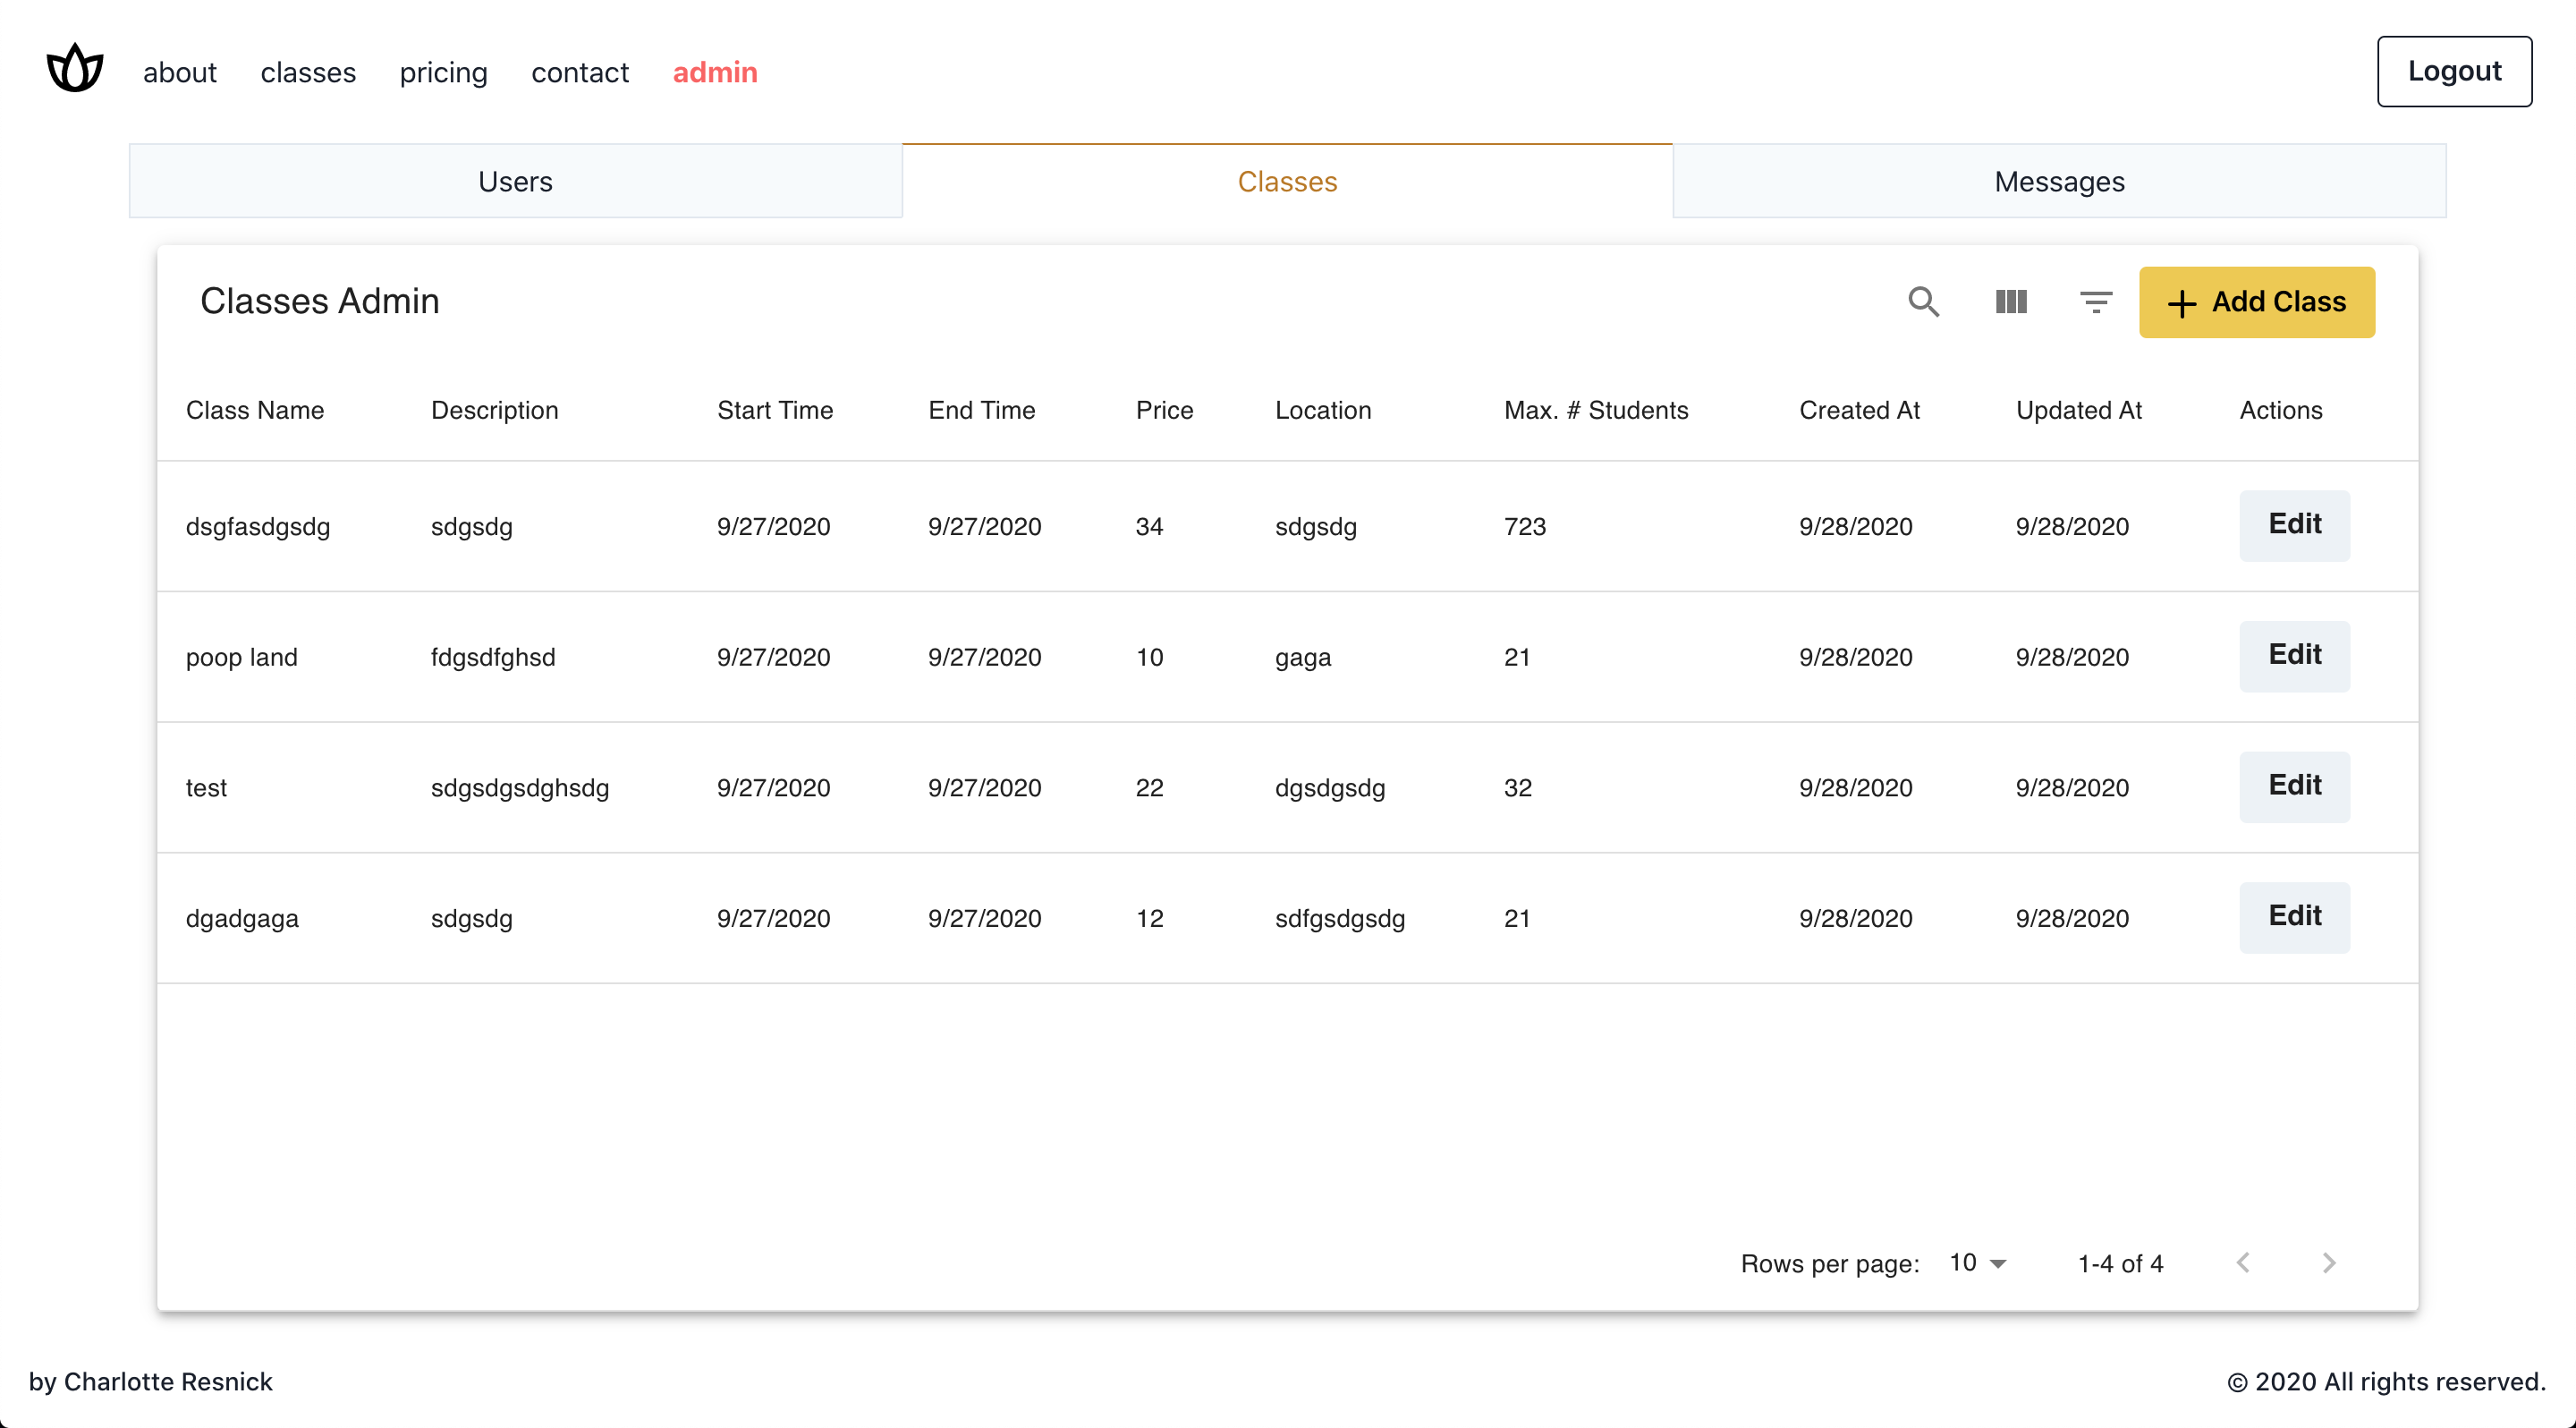Click the 'Classes Admin' table title
Image resolution: width=2576 pixels, height=1428 pixels.
[320, 301]
